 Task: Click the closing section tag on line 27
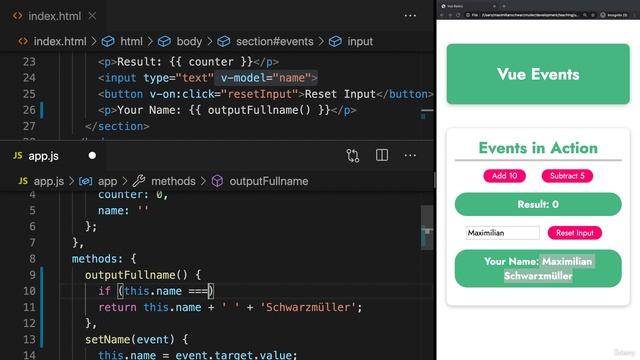pyautogui.click(x=117, y=127)
